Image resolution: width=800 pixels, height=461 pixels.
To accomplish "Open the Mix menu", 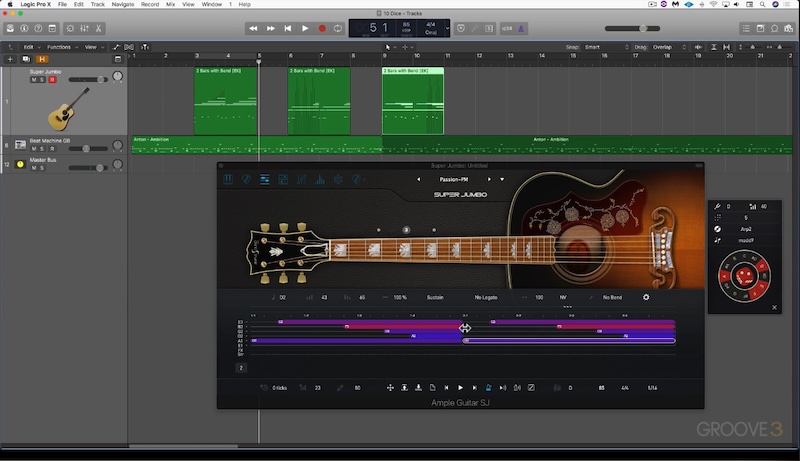I will pyautogui.click(x=170, y=4).
